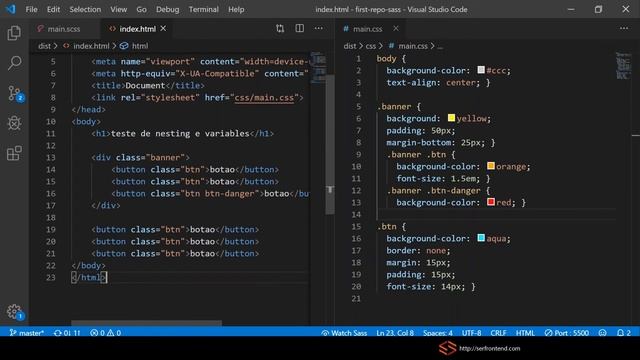The image size is (640, 360).
Task: Open the Selection menu
Action: click(85, 9)
